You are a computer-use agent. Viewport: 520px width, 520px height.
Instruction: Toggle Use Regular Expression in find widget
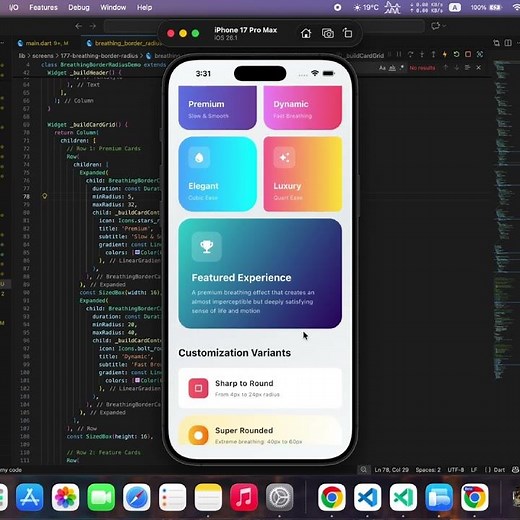tap(402, 68)
